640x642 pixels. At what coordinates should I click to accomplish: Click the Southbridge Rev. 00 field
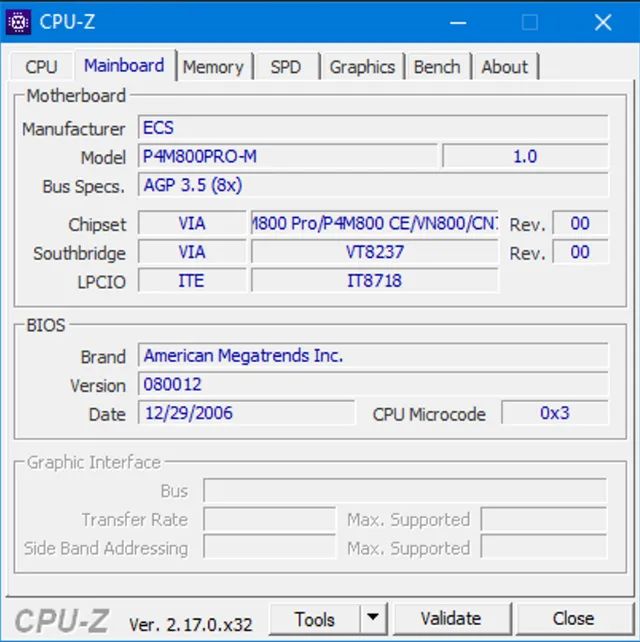(580, 252)
